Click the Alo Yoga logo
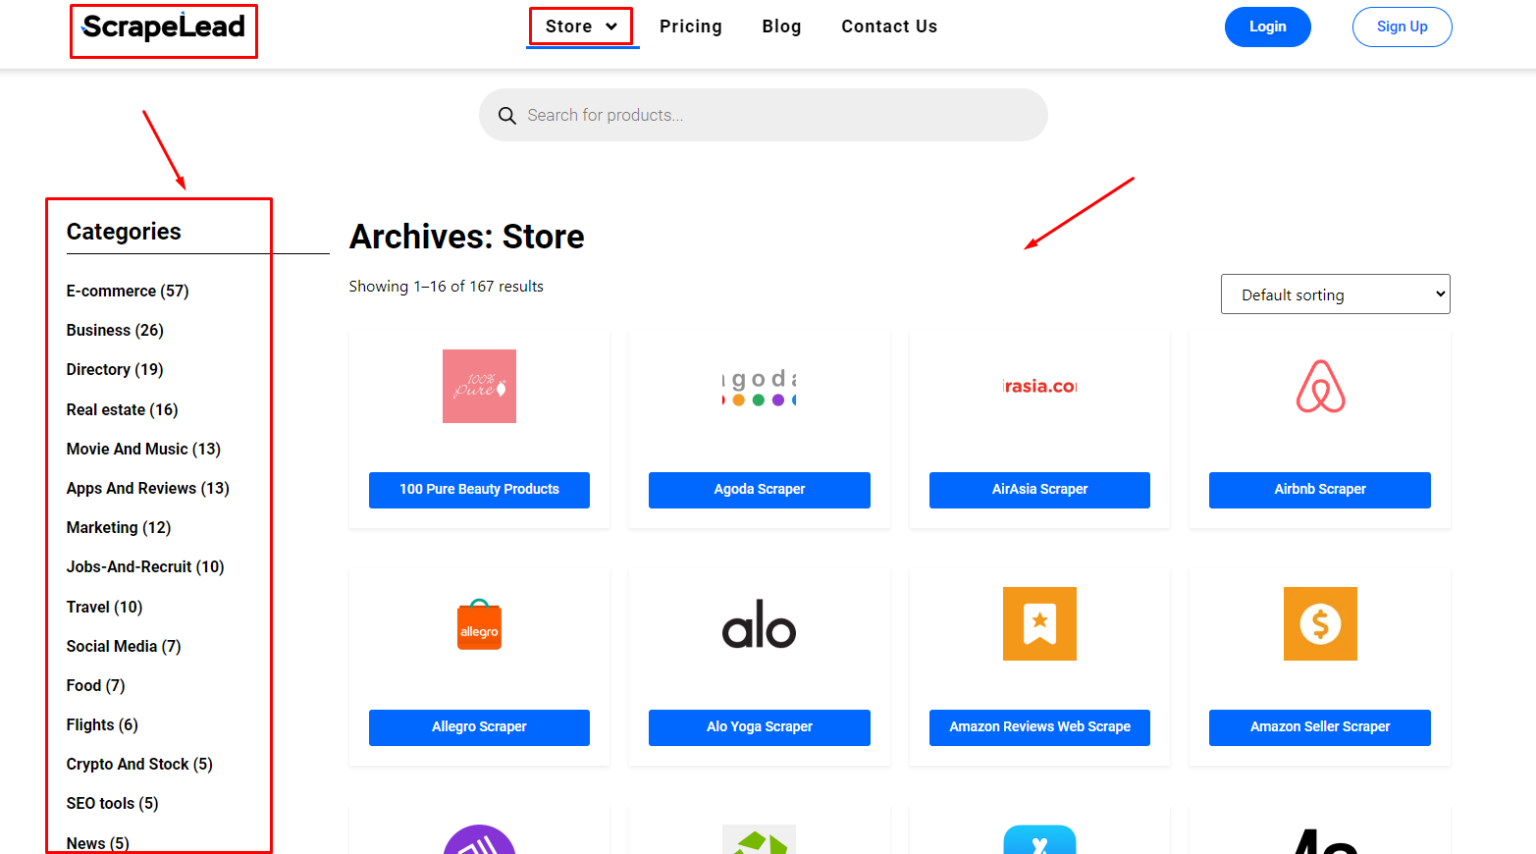This screenshot has height=854, width=1536. (759, 624)
